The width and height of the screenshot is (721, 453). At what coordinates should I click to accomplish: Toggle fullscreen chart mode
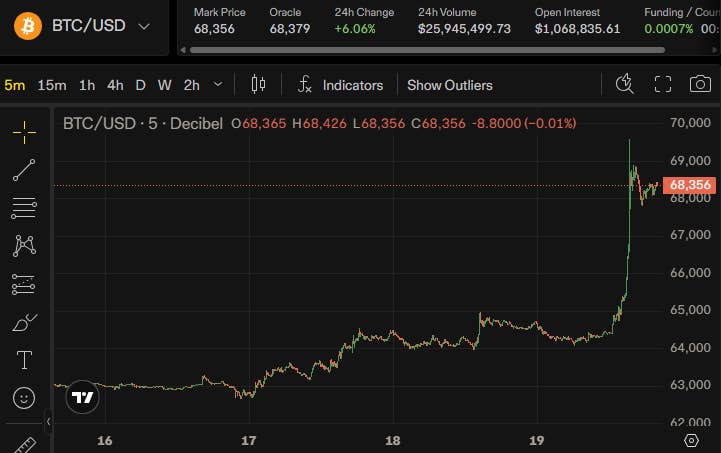(663, 84)
